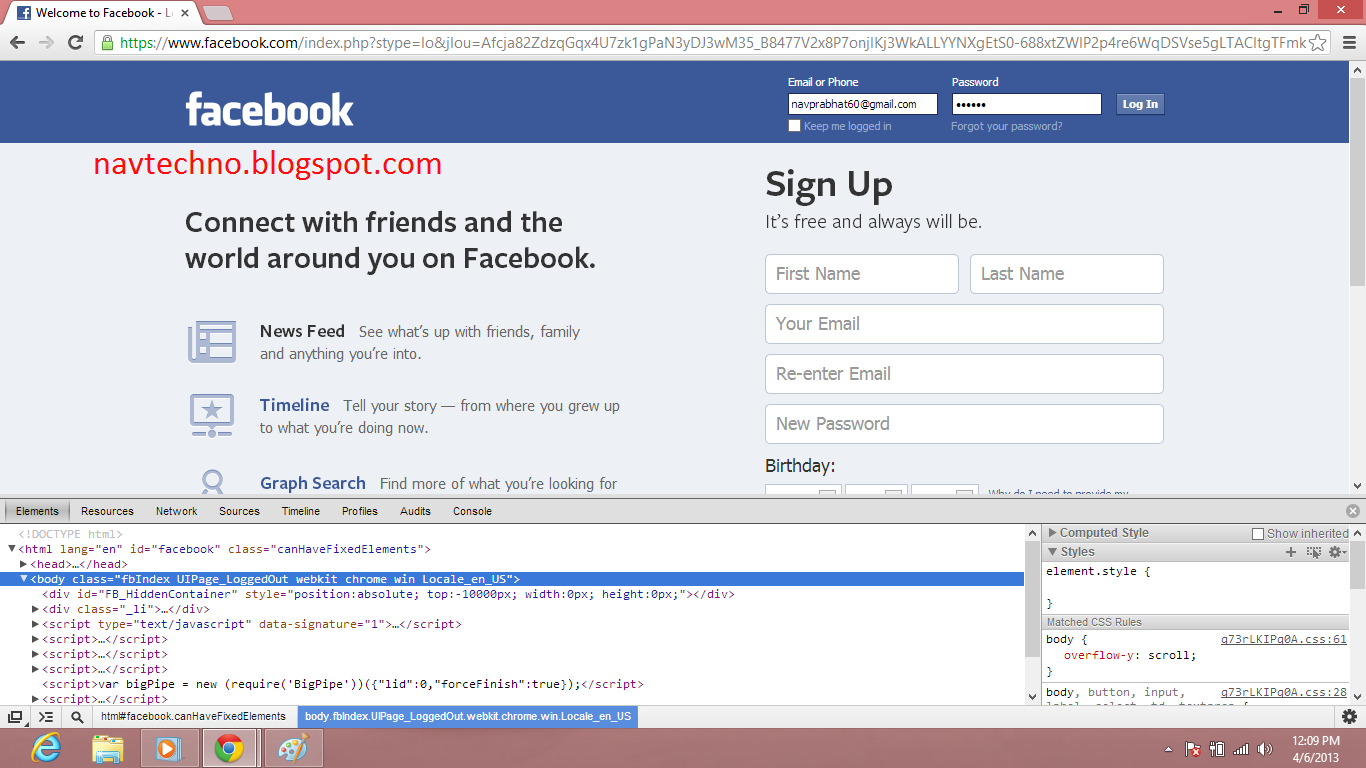
Task: Open the Resources tab
Action: (107, 511)
